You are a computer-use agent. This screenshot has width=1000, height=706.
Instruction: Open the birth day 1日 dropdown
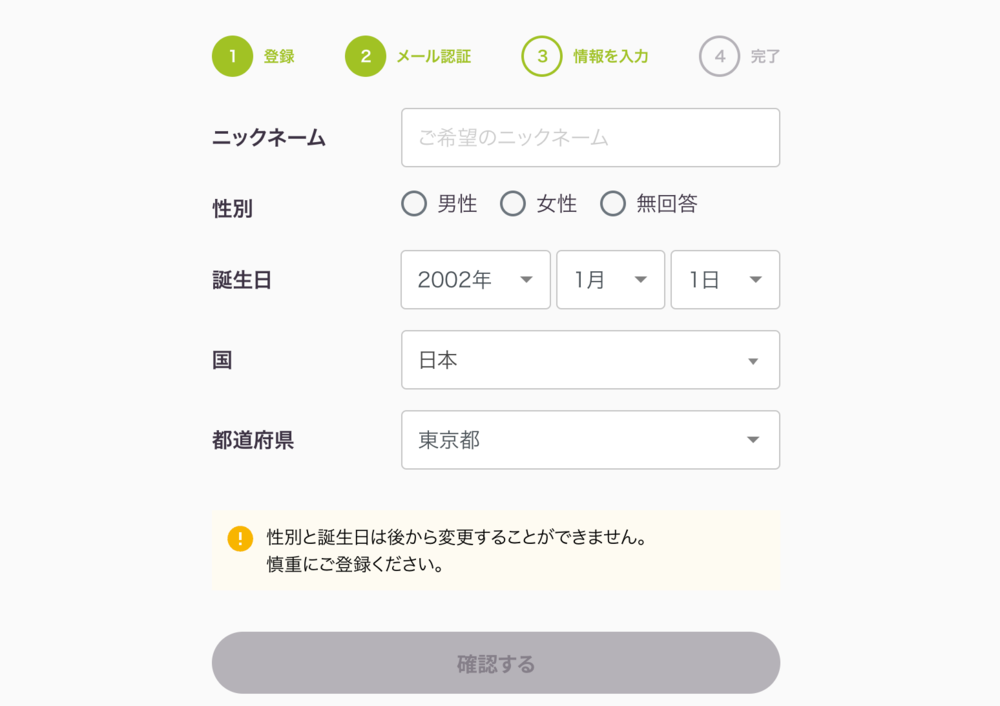tap(725, 280)
